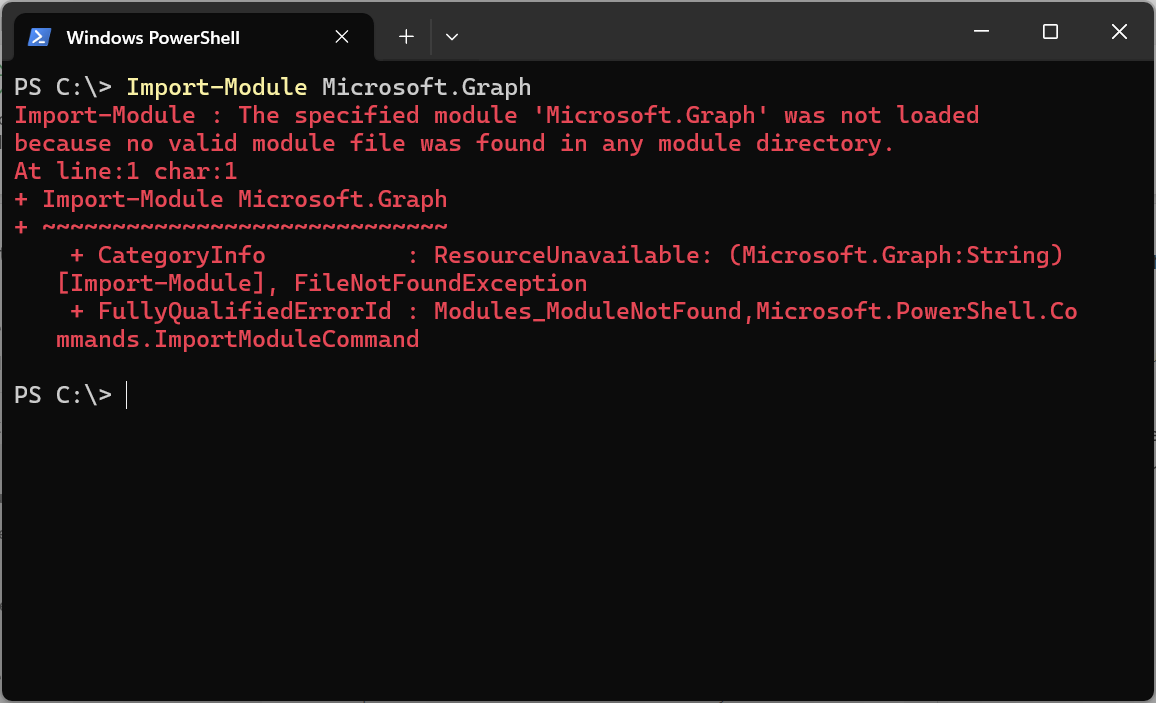Click the Windows PowerShell tab title

point(152,37)
